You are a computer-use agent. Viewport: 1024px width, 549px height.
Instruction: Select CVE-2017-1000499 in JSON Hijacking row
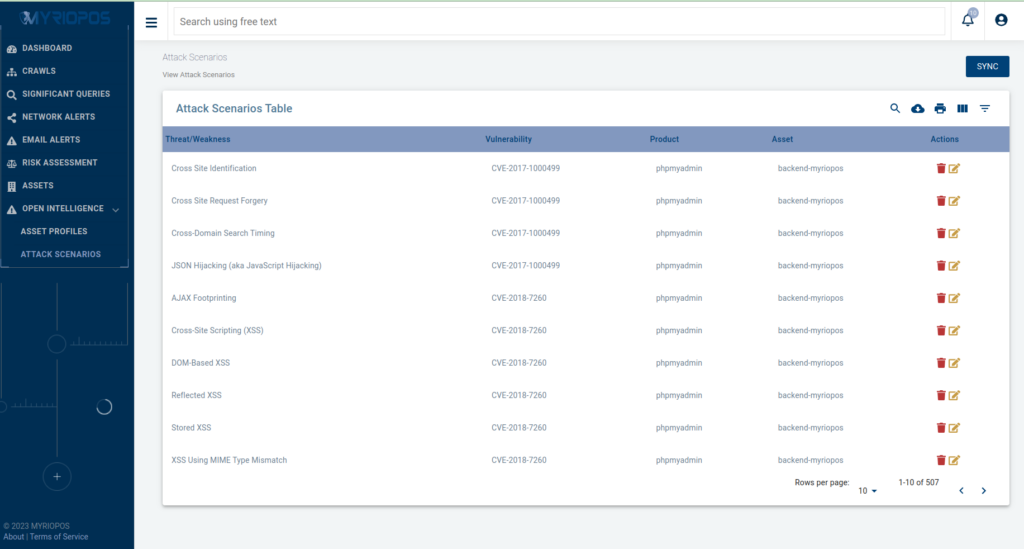pos(525,266)
